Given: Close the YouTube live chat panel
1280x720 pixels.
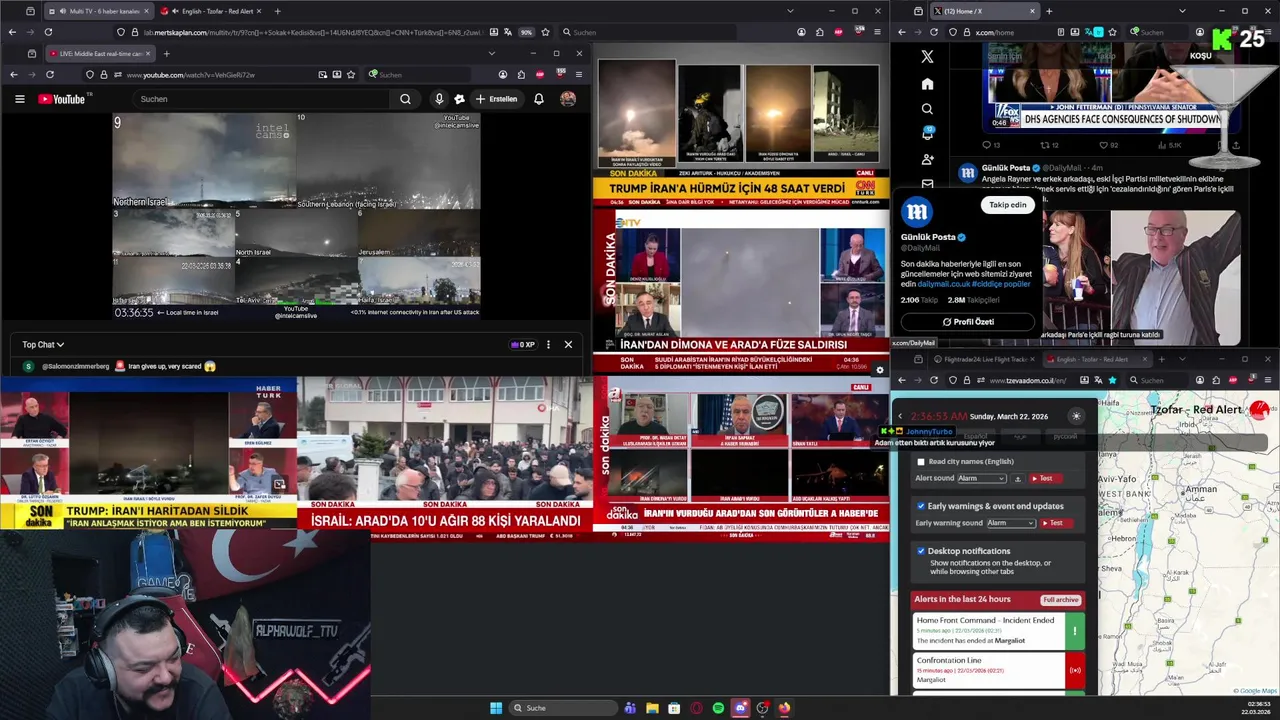Looking at the screenshot, I should pyautogui.click(x=568, y=344).
